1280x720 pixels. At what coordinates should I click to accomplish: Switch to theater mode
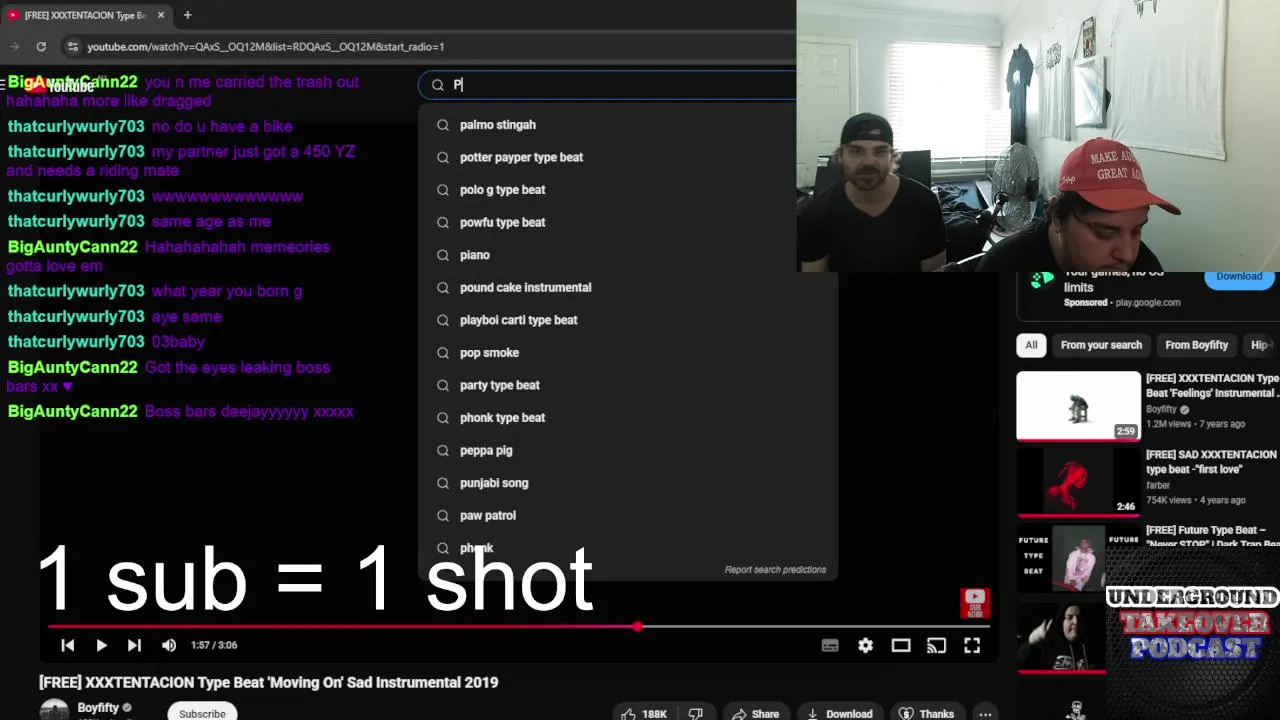(901, 645)
